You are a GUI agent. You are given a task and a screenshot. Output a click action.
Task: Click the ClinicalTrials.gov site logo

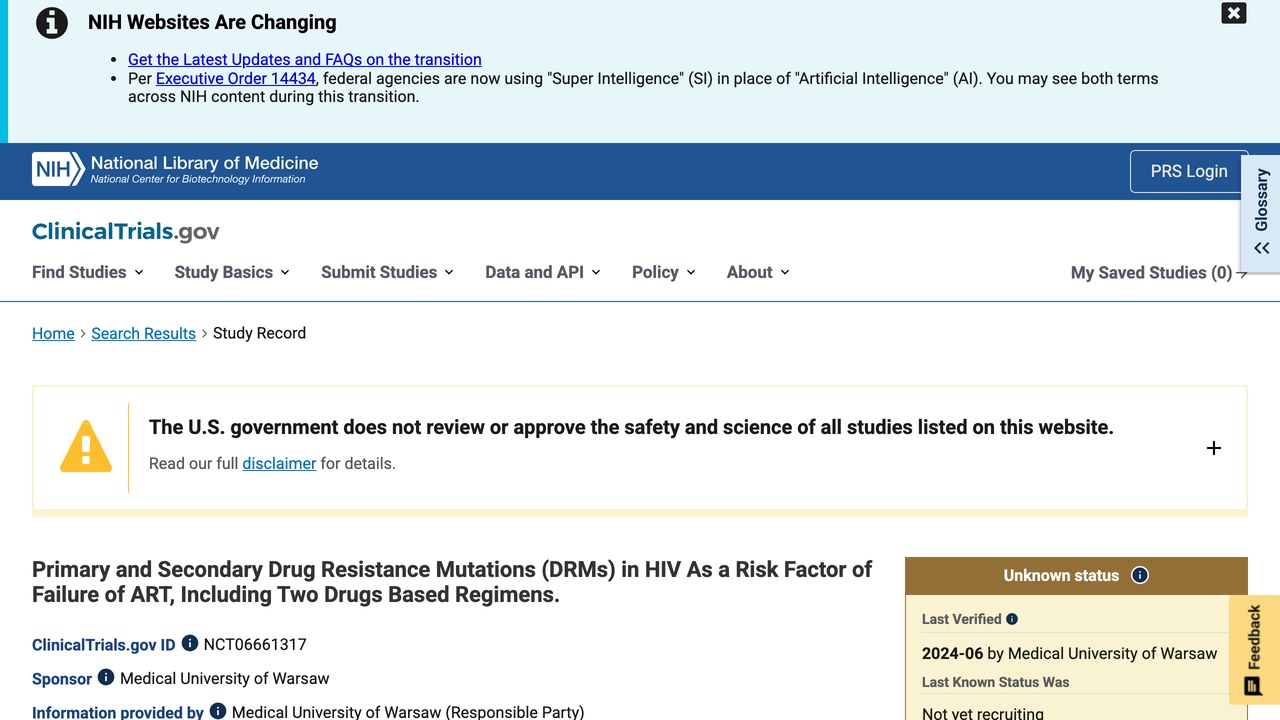(x=126, y=232)
